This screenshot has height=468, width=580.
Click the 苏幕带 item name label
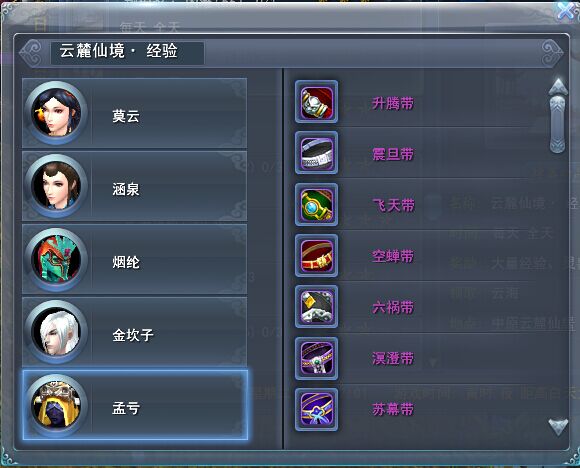(x=393, y=410)
